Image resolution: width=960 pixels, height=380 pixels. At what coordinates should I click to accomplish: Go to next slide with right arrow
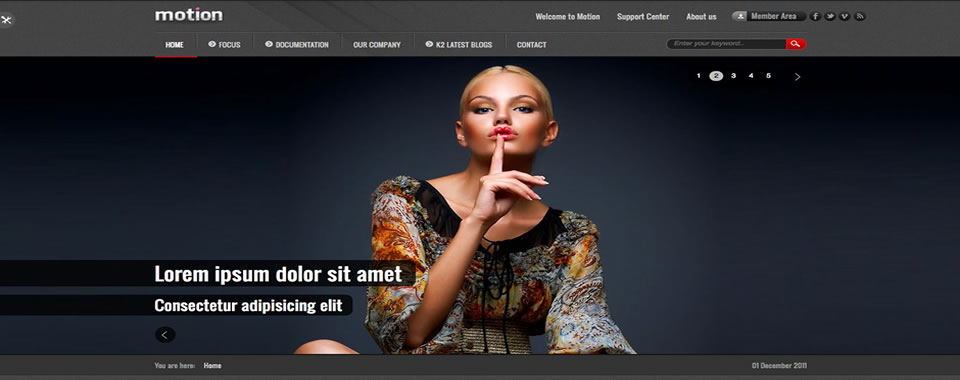pos(797,76)
